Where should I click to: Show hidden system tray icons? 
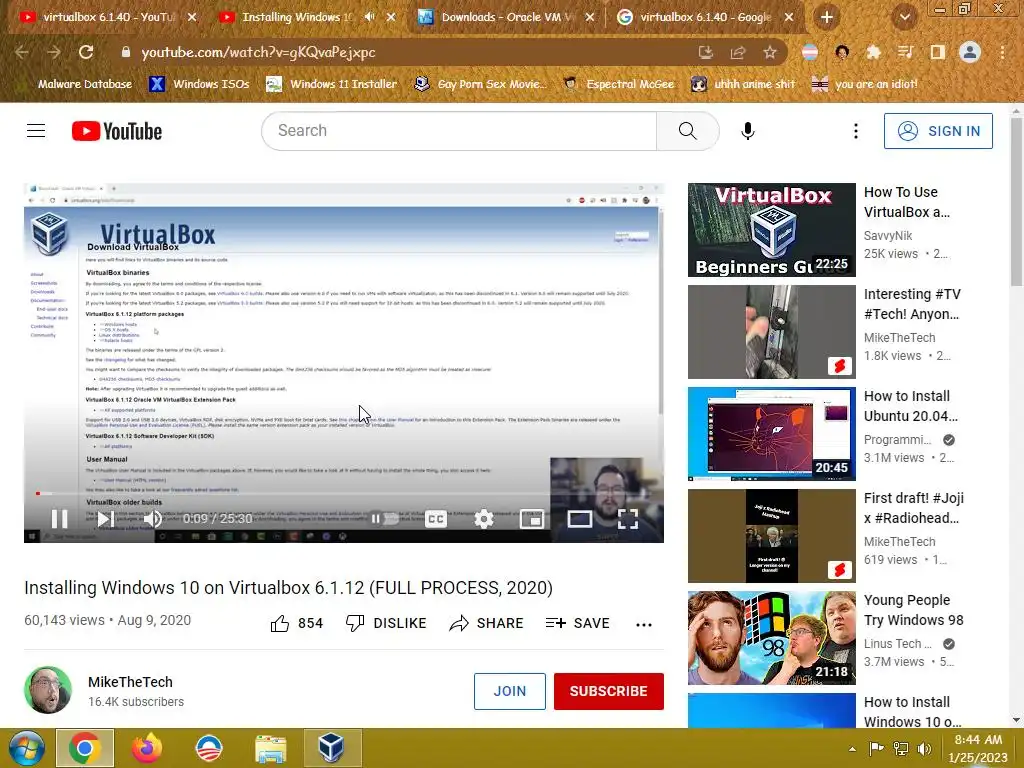pyautogui.click(x=852, y=749)
